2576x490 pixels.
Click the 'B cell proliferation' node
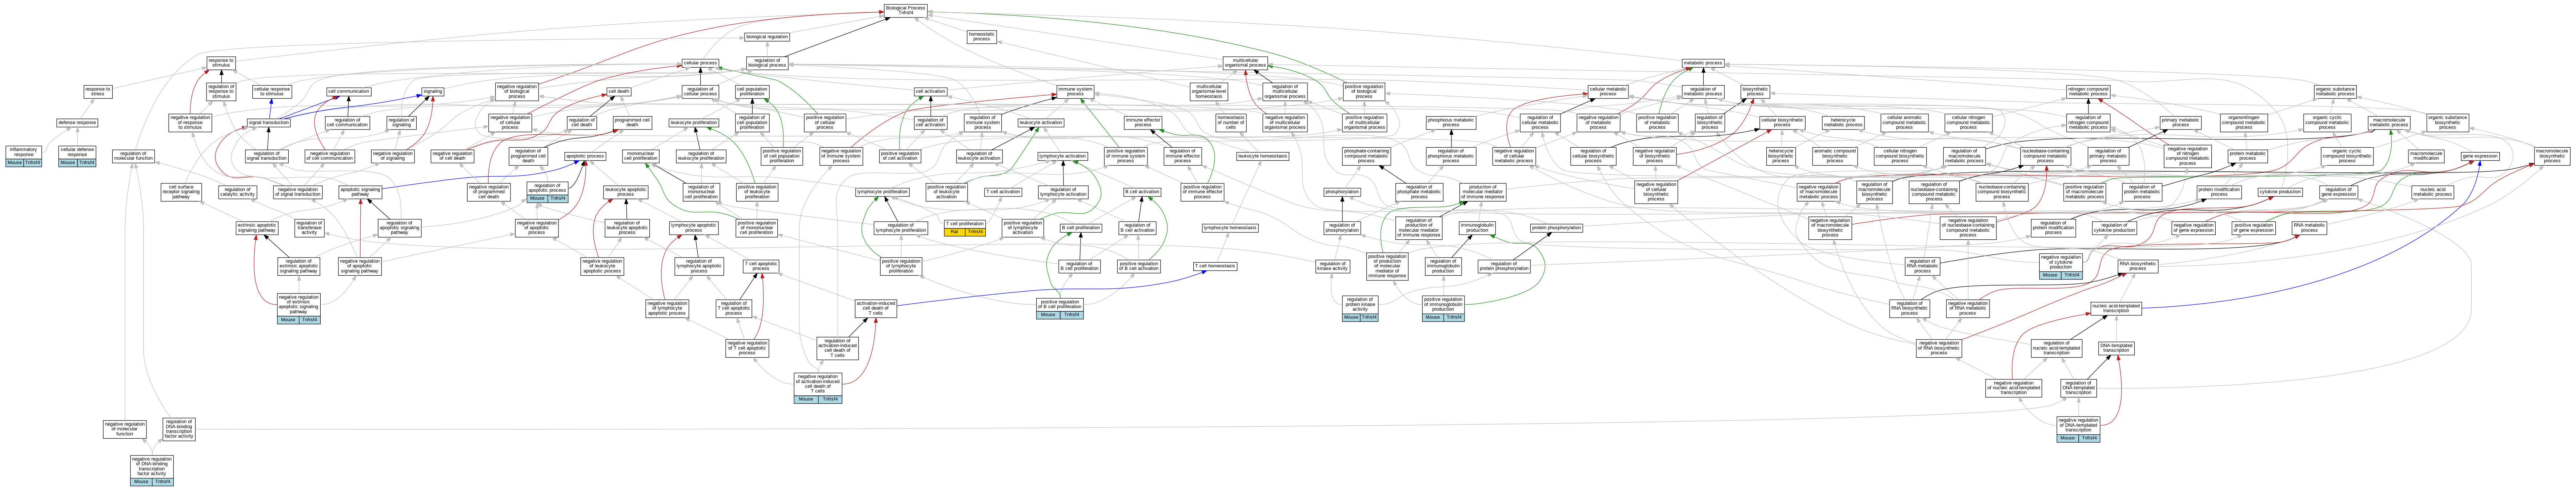click(x=1081, y=228)
